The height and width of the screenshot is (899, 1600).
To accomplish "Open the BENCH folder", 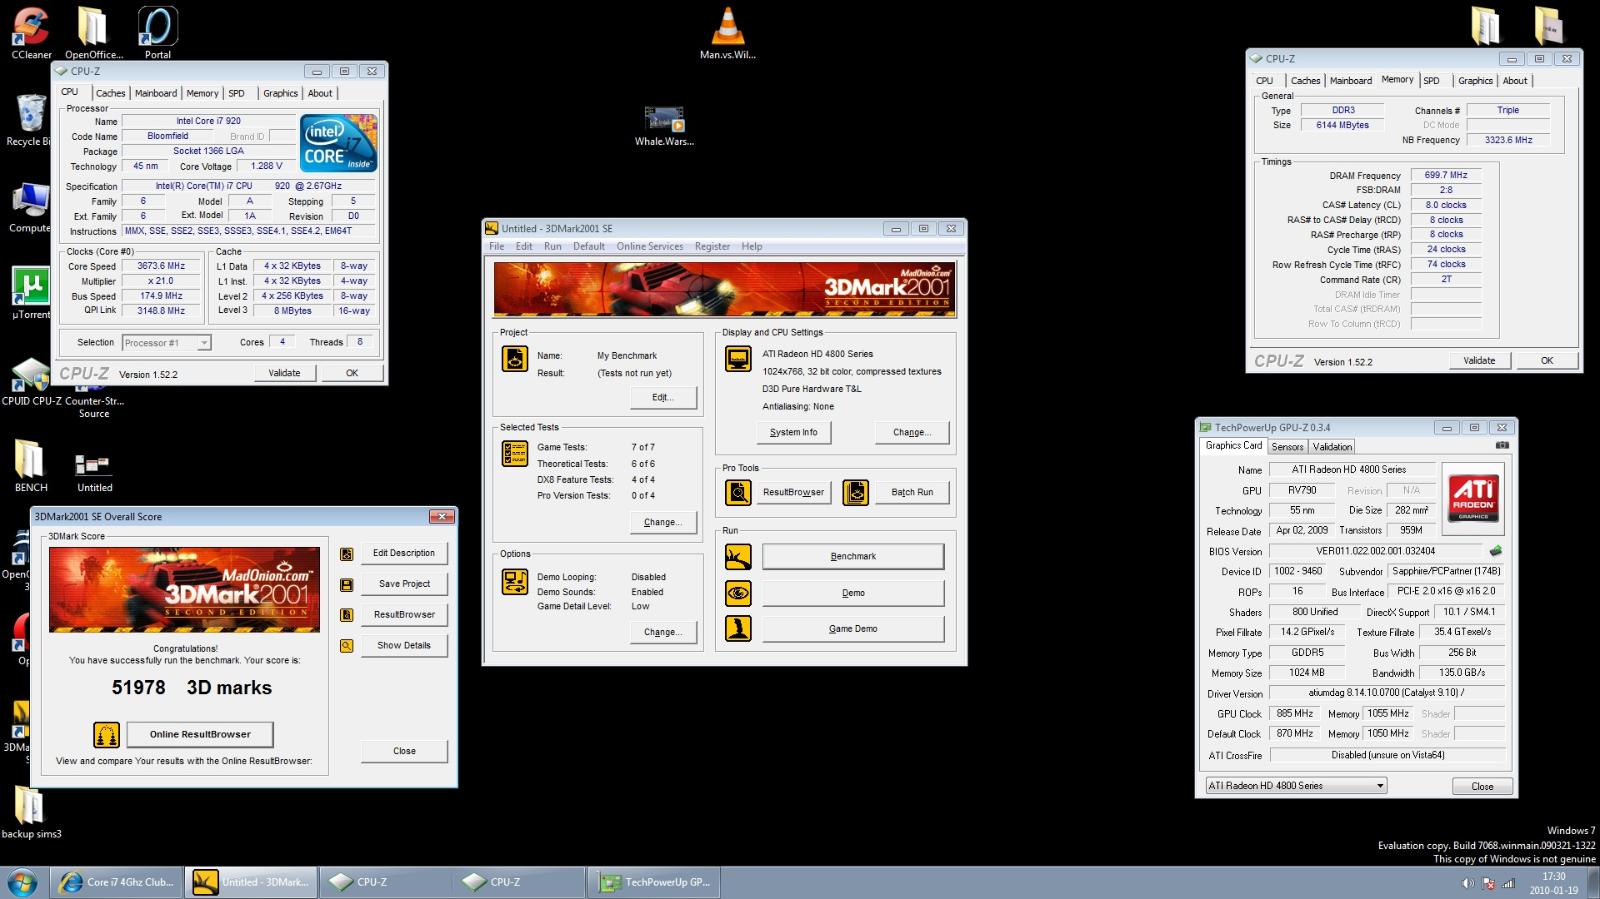I will [x=30, y=466].
